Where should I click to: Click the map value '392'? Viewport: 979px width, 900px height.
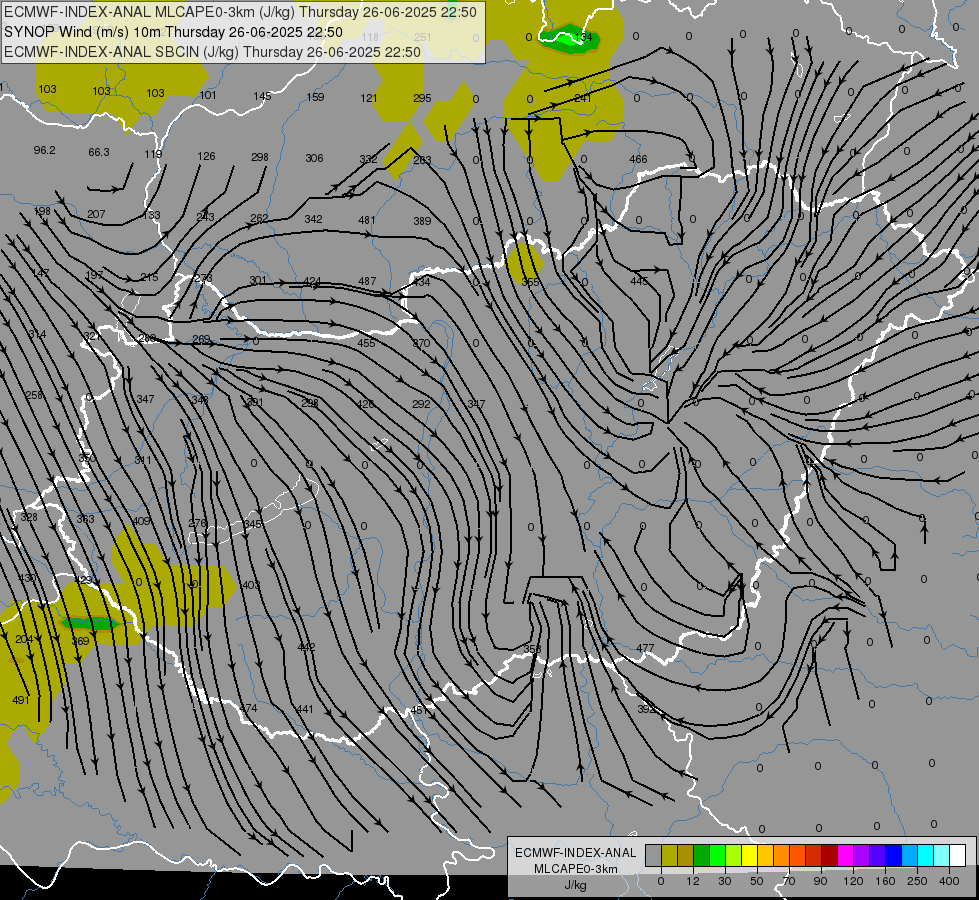[646, 710]
